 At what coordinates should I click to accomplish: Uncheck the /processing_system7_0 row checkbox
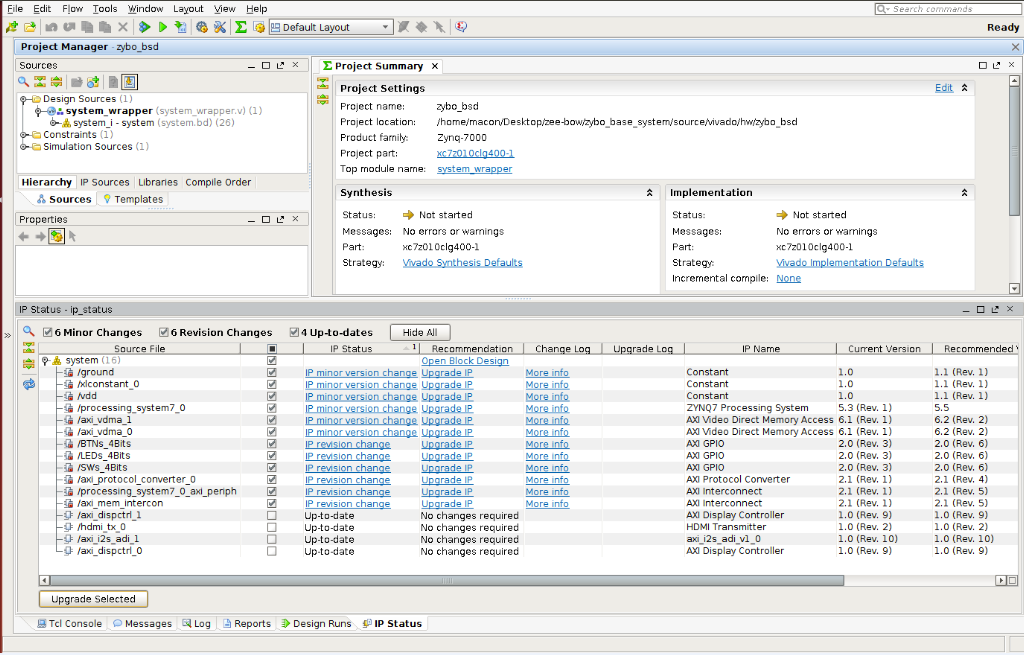pyautogui.click(x=272, y=408)
